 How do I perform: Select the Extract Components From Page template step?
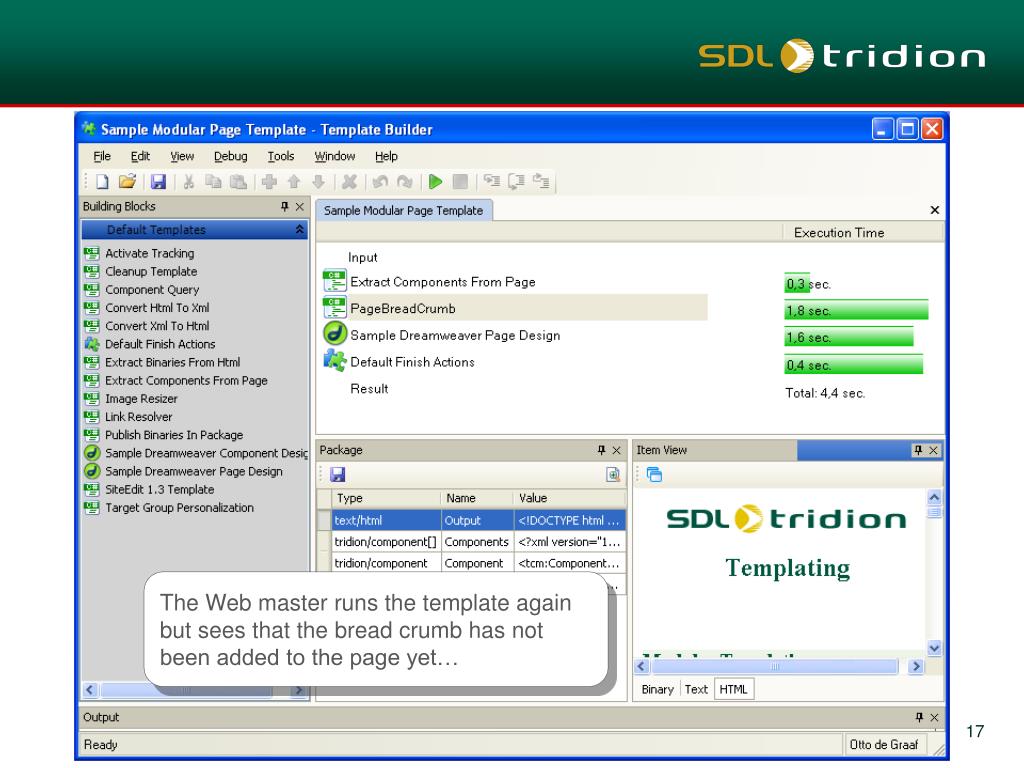tap(443, 281)
